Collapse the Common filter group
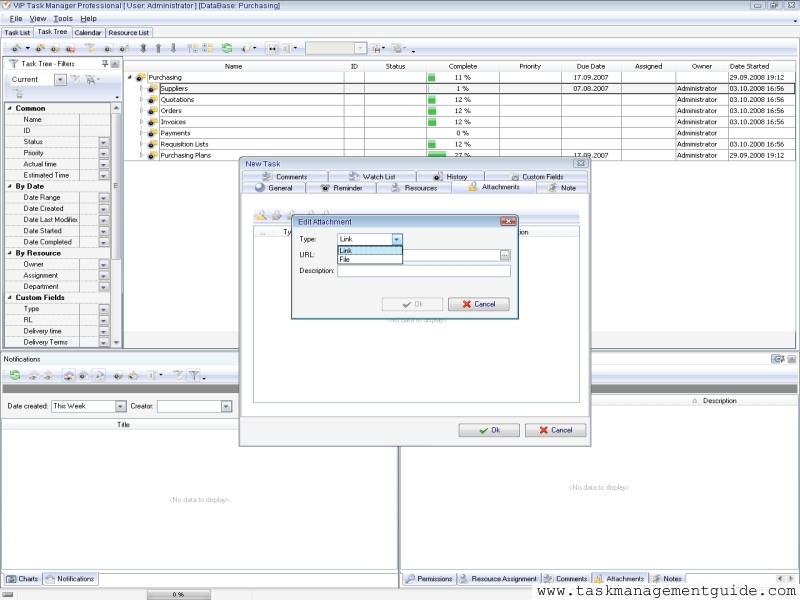The image size is (800, 600). pyautogui.click(x=10, y=108)
